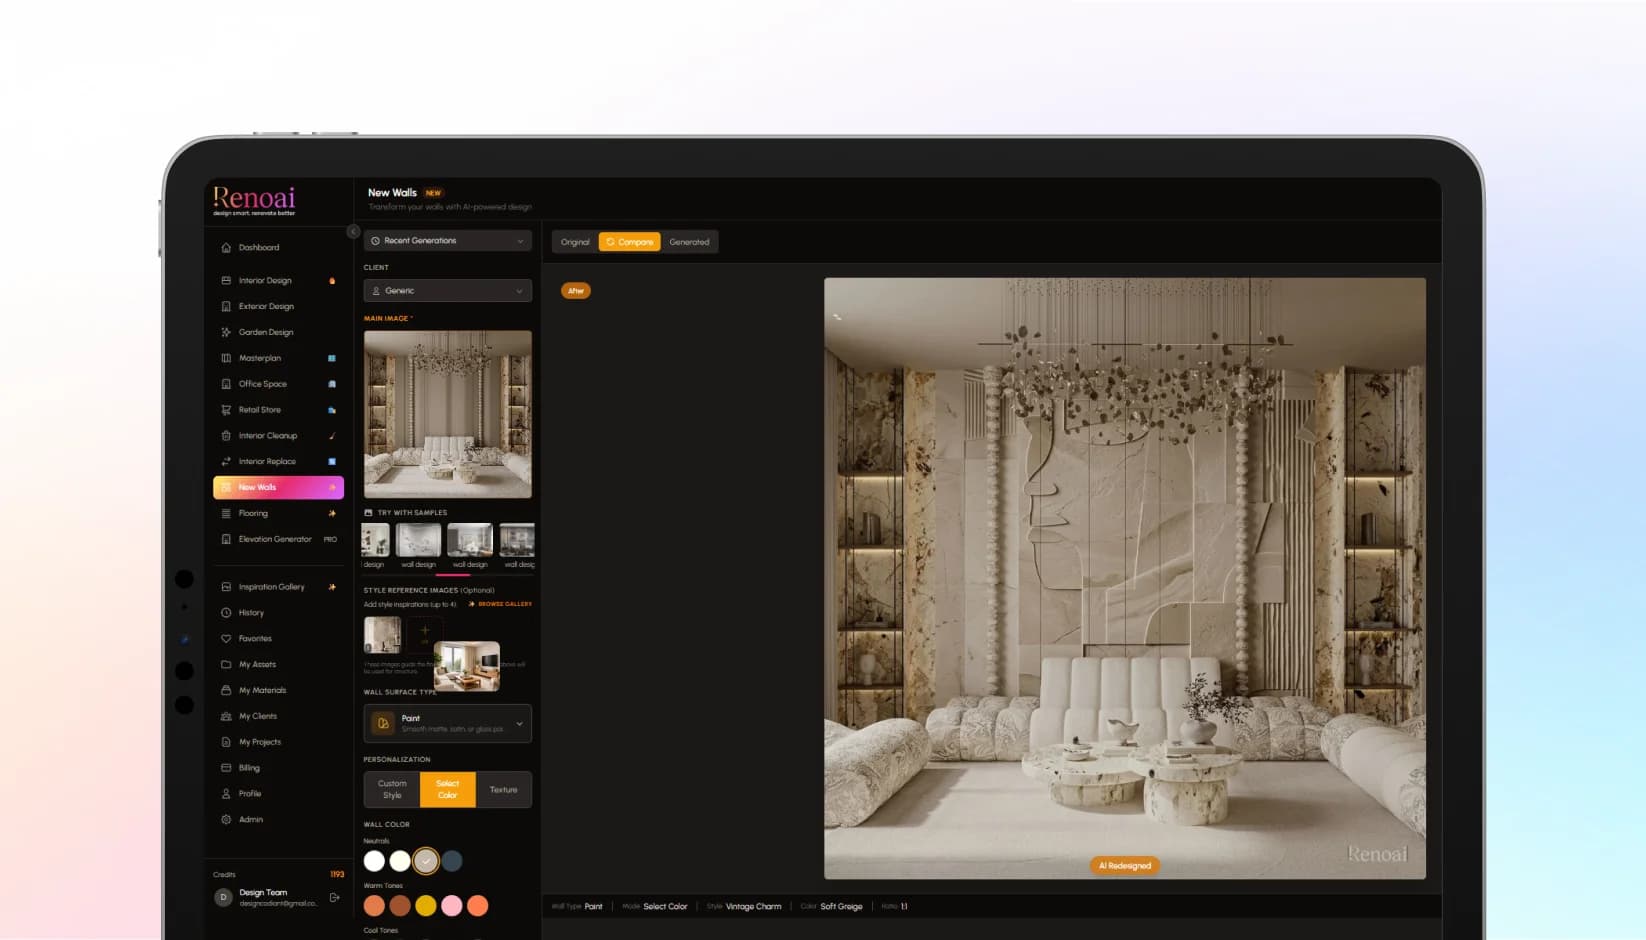Viewport: 1646px width, 940px height.
Task: Add a style reference image with plus
Action: pyautogui.click(x=424, y=634)
